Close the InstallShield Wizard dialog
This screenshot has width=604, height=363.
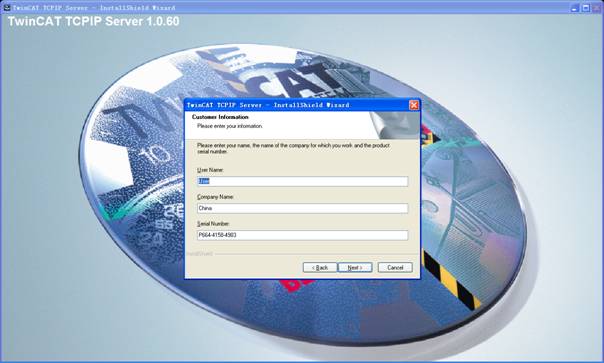pos(414,105)
